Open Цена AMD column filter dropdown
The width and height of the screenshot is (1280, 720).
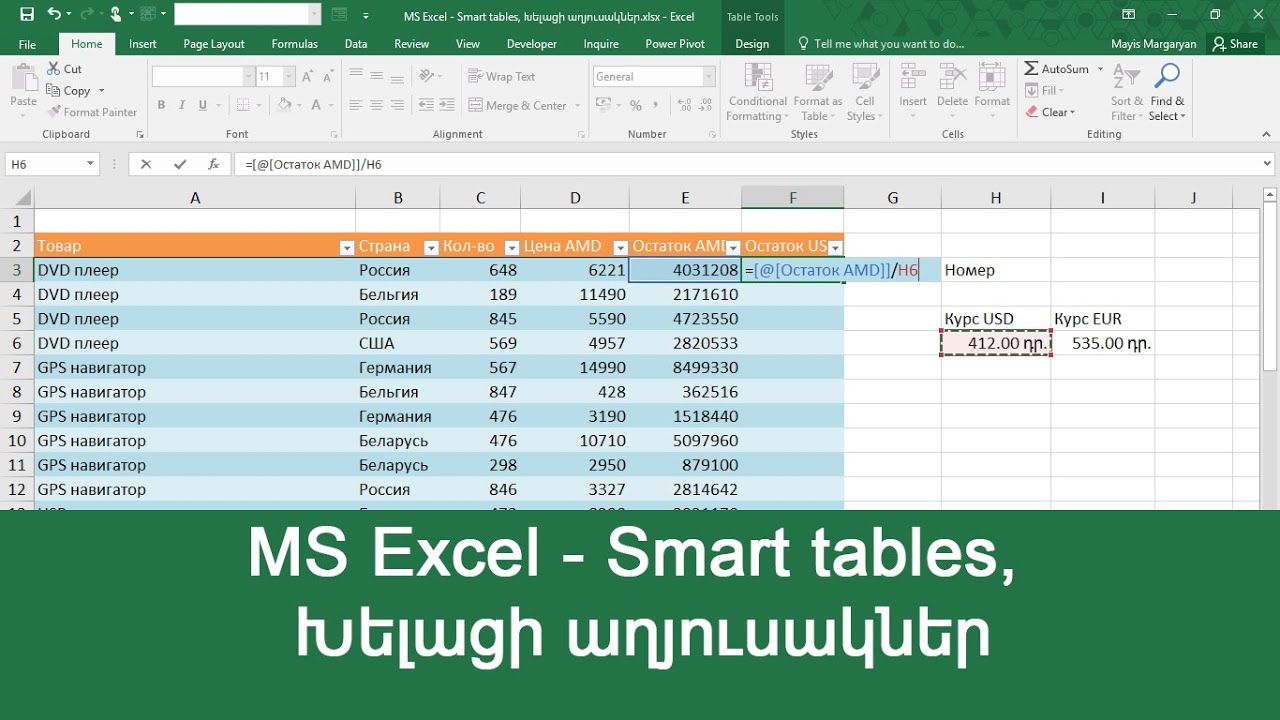tap(620, 247)
